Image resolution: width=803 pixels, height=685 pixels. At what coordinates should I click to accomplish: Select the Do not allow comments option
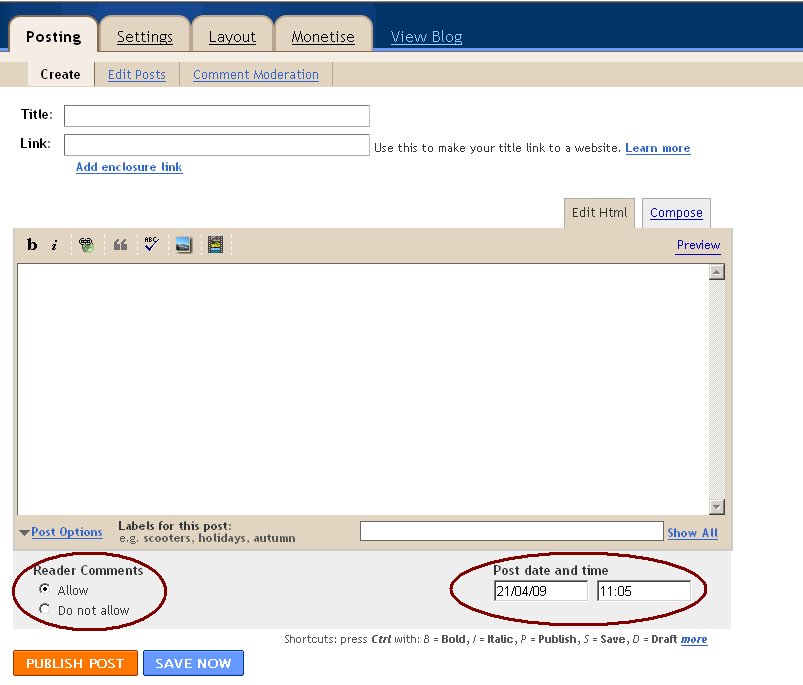(x=45, y=609)
